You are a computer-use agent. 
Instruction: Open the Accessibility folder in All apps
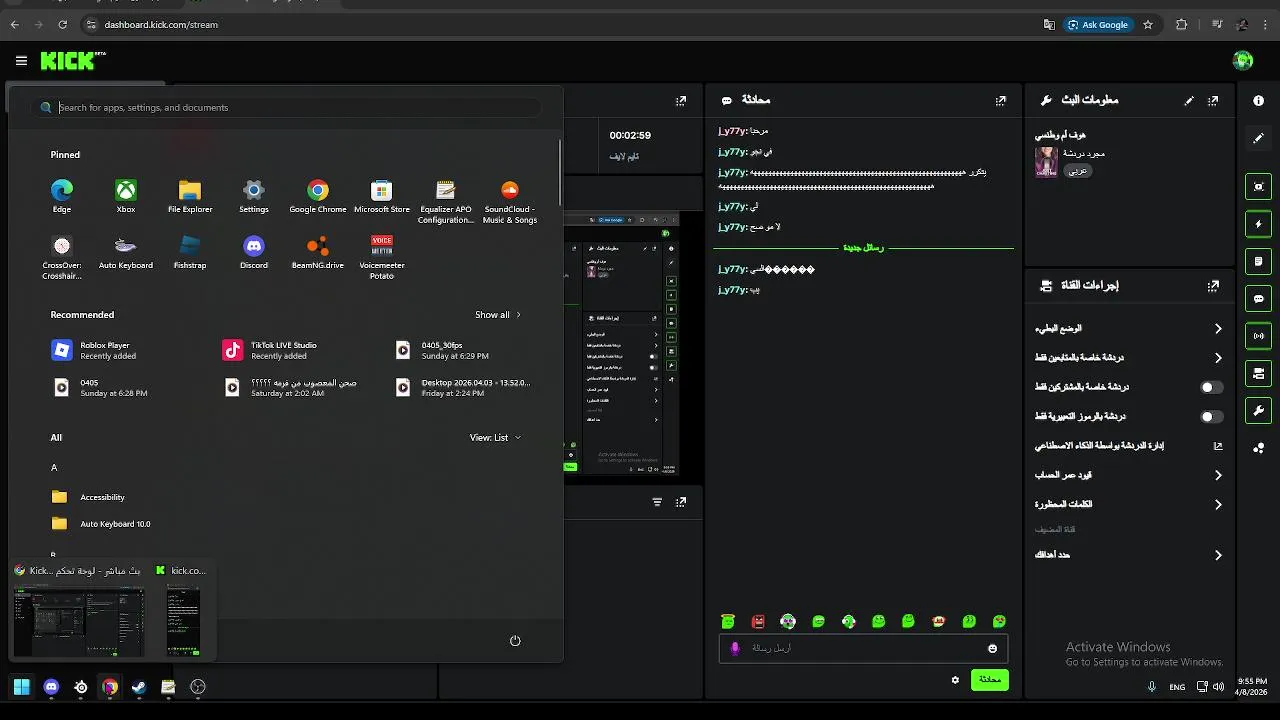[89, 497]
